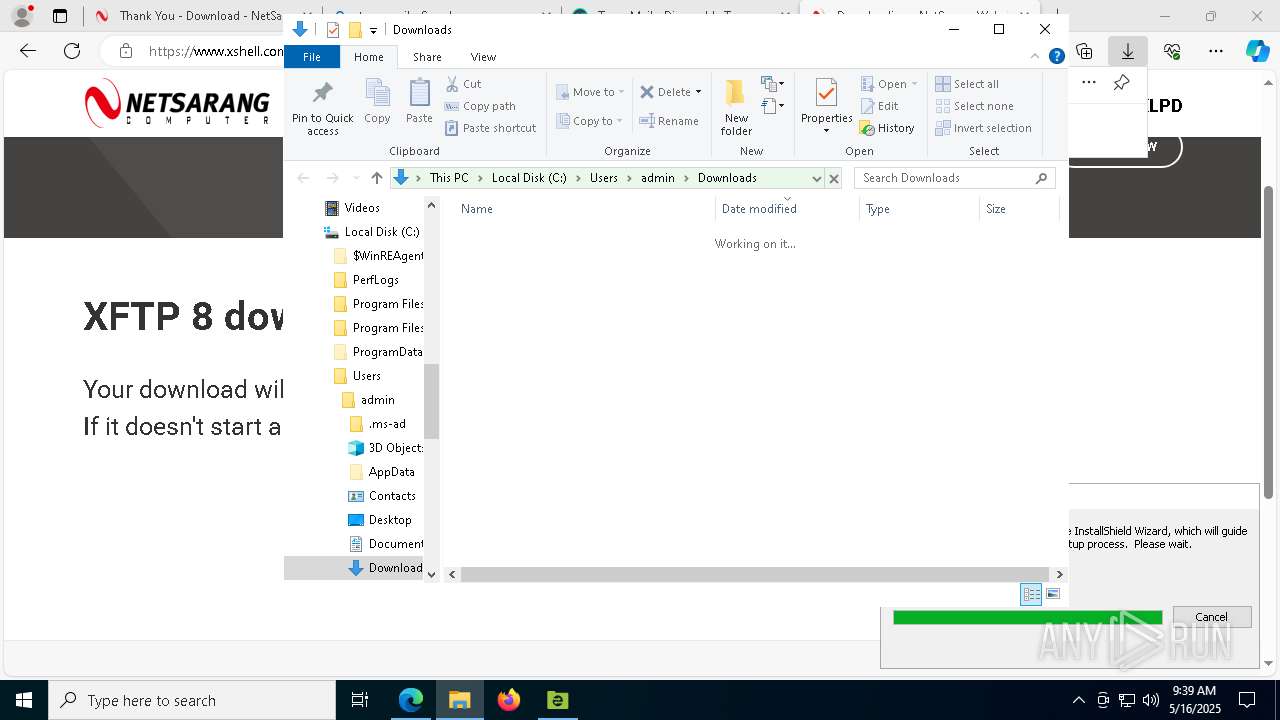Open Copilot icon in Edge
The height and width of the screenshot is (720, 1280).
1257,51
